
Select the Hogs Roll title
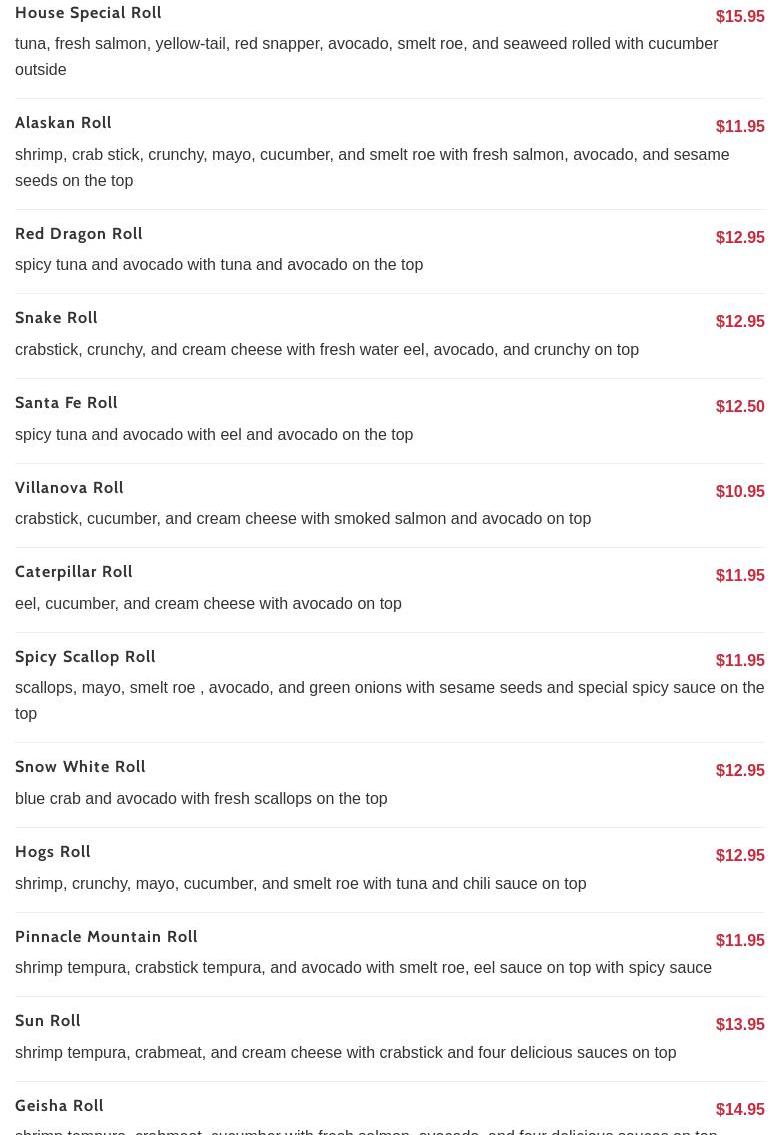tap(53, 852)
